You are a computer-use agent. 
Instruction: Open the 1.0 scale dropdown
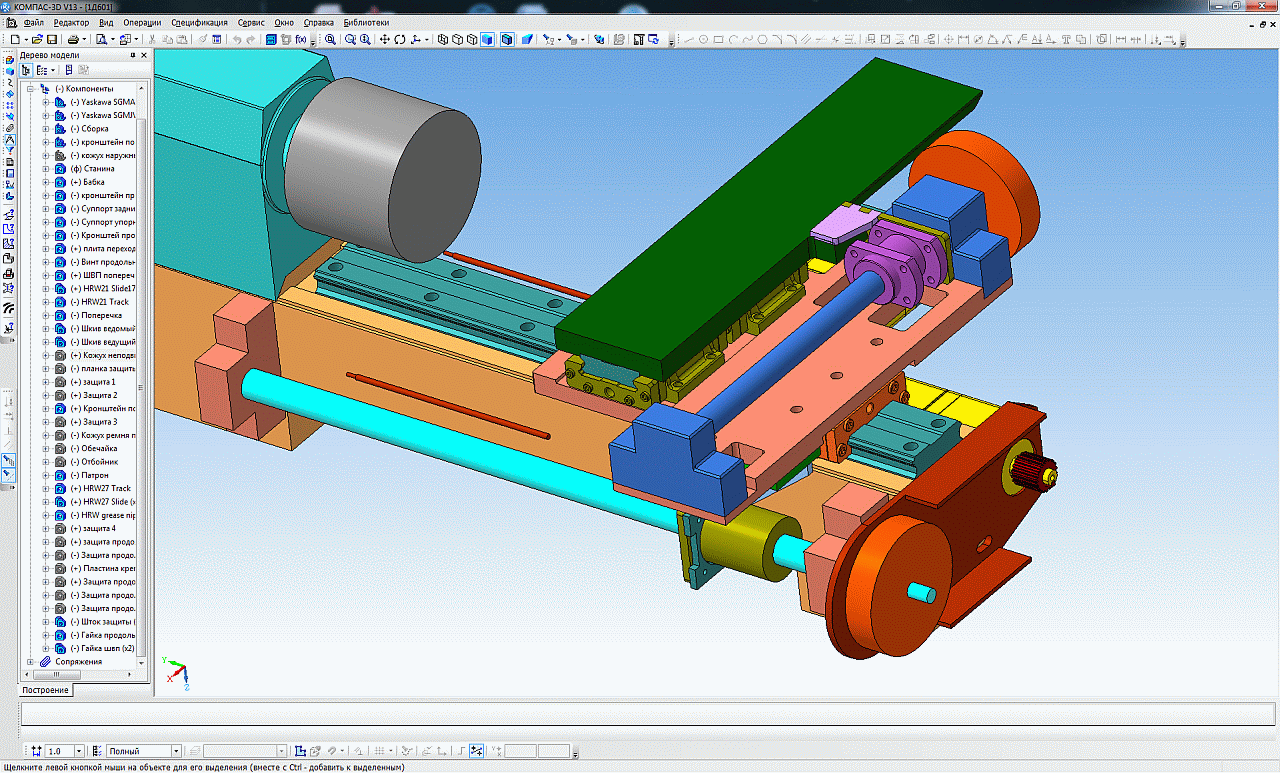point(79,751)
